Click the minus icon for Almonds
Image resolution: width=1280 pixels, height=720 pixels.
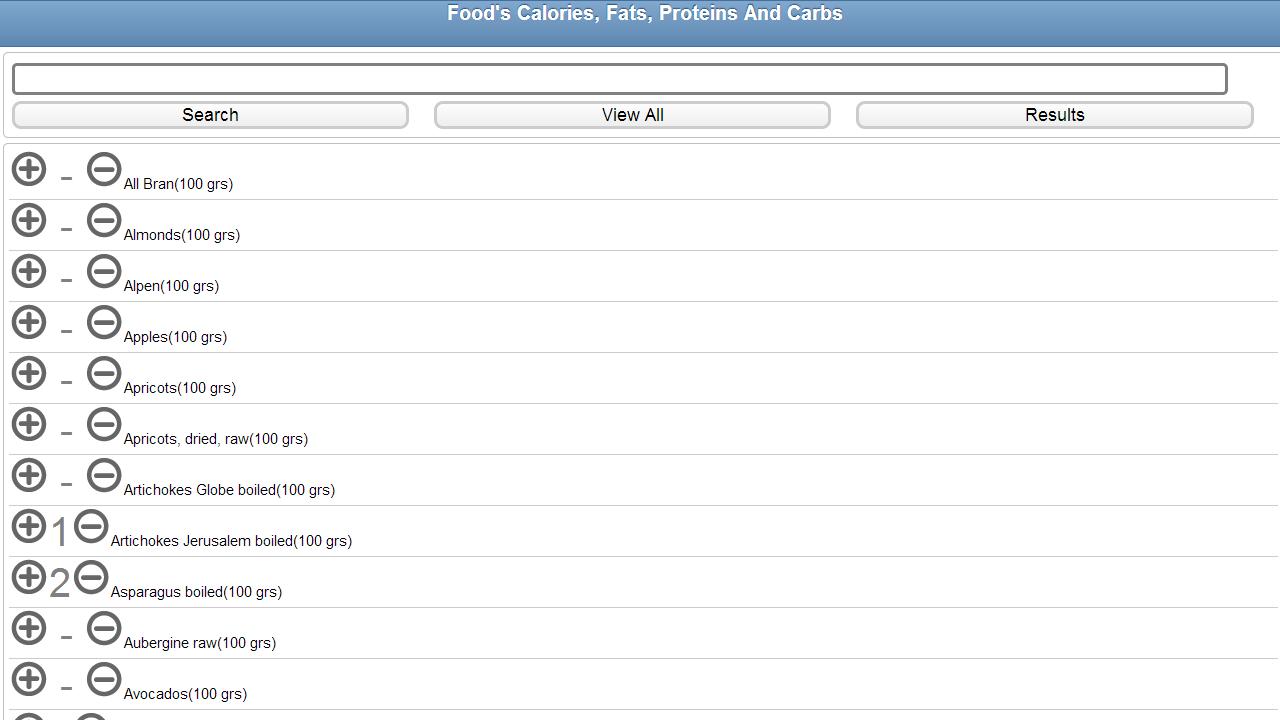[x=104, y=220]
